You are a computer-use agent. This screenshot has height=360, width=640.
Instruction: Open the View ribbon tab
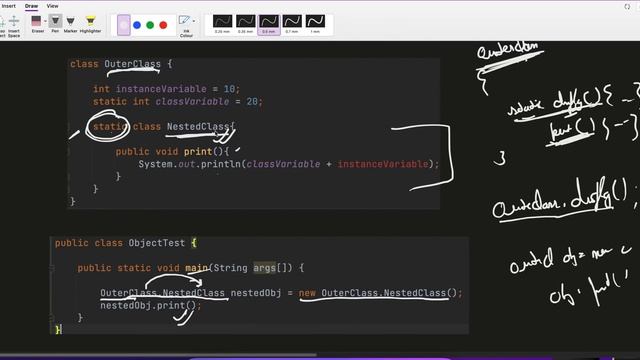pos(52,6)
